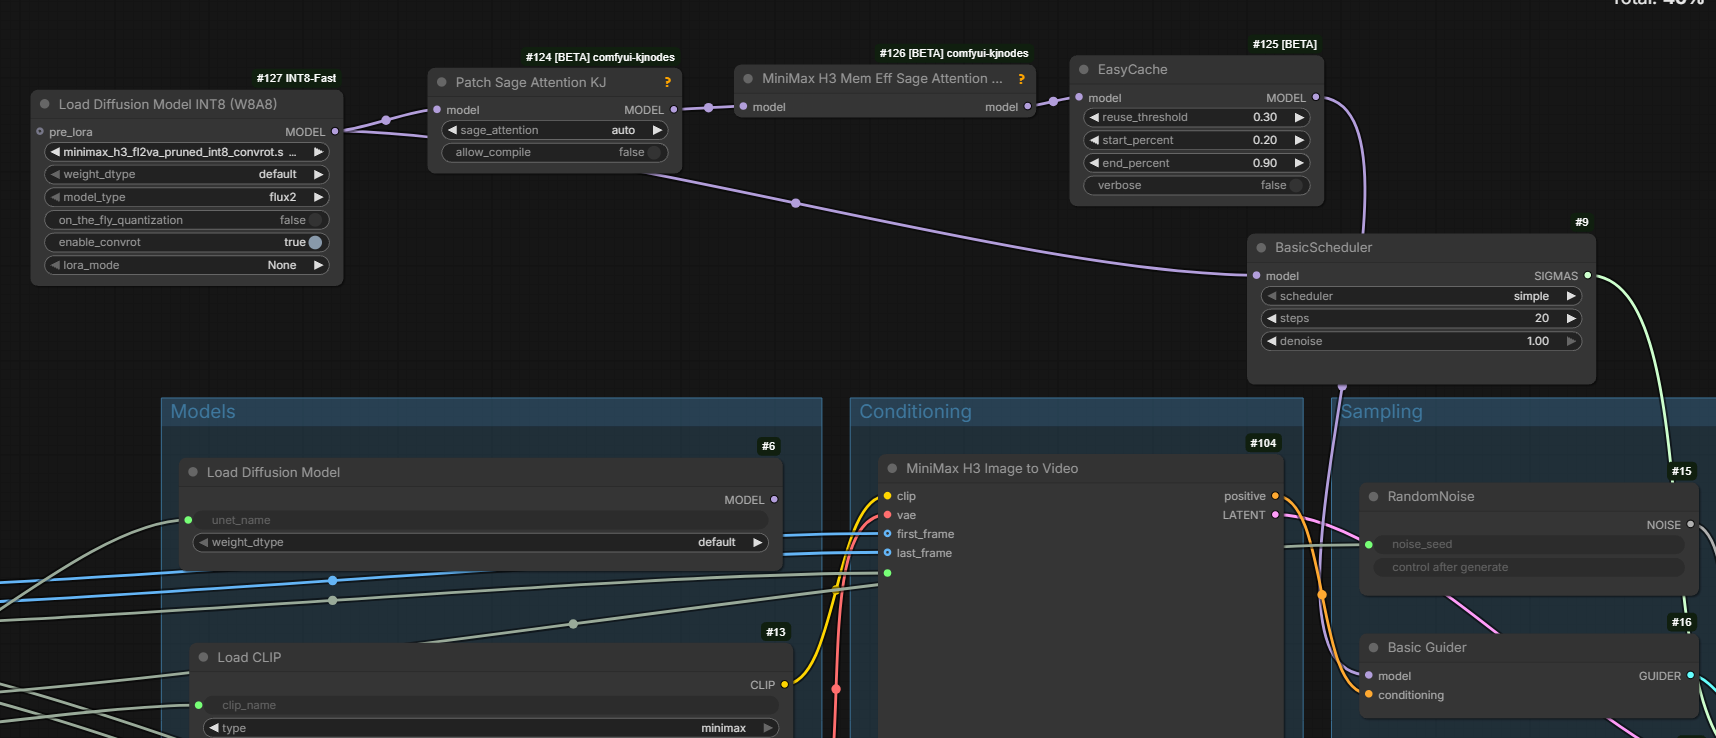The height and width of the screenshot is (738, 1716).
Task: Open the minimax_h3_fl2va_pruned_int8 model selector
Action: tap(187, 152)
